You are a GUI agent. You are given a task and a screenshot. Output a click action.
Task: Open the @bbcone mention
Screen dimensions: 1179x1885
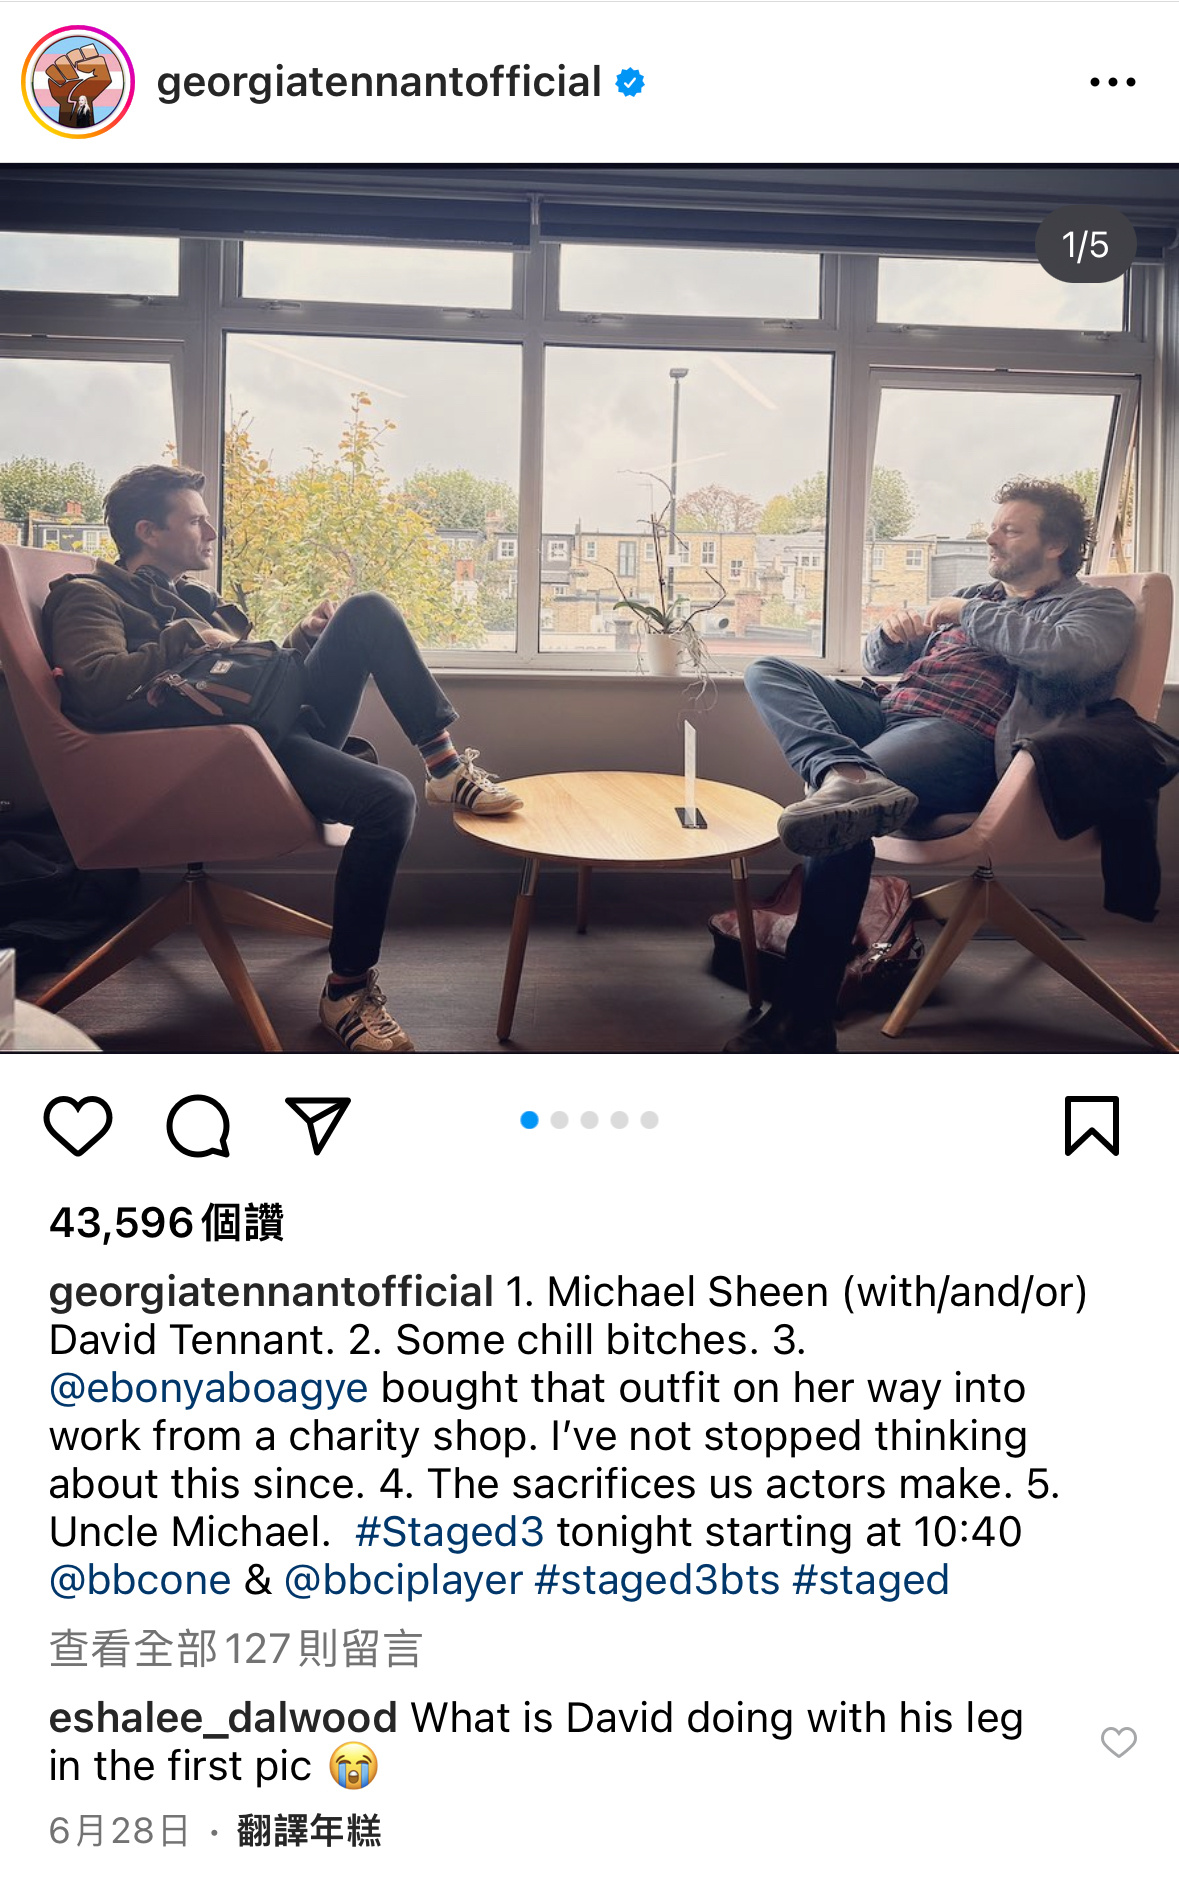pyautogui.click(x=140, y=1580)
